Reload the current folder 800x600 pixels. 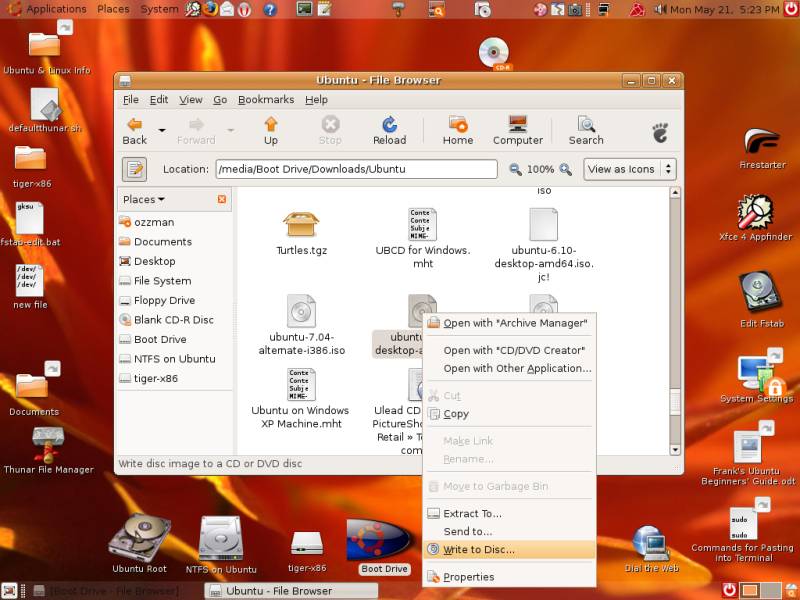389,131
